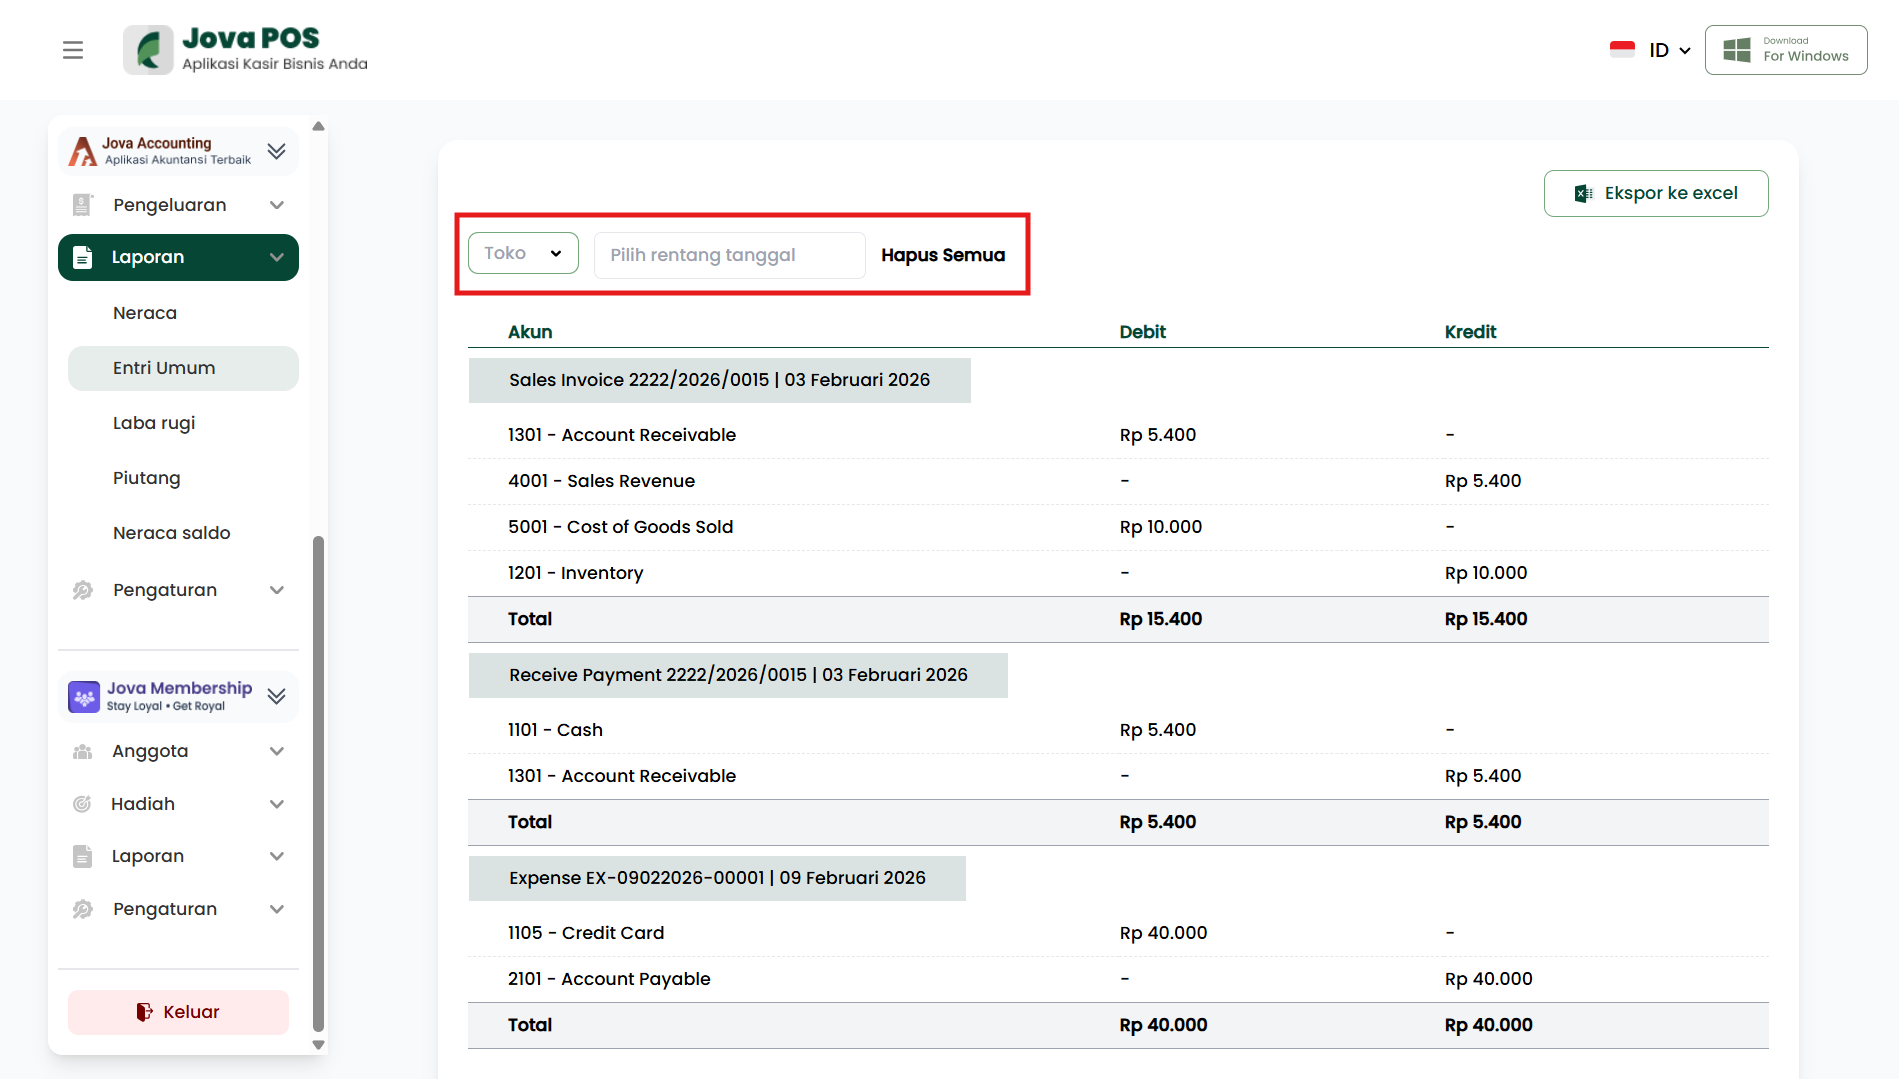Viewport: 1899px width, 1079px height.
Task: Click the Windows logo download icon
Action: click(1737, 50)
